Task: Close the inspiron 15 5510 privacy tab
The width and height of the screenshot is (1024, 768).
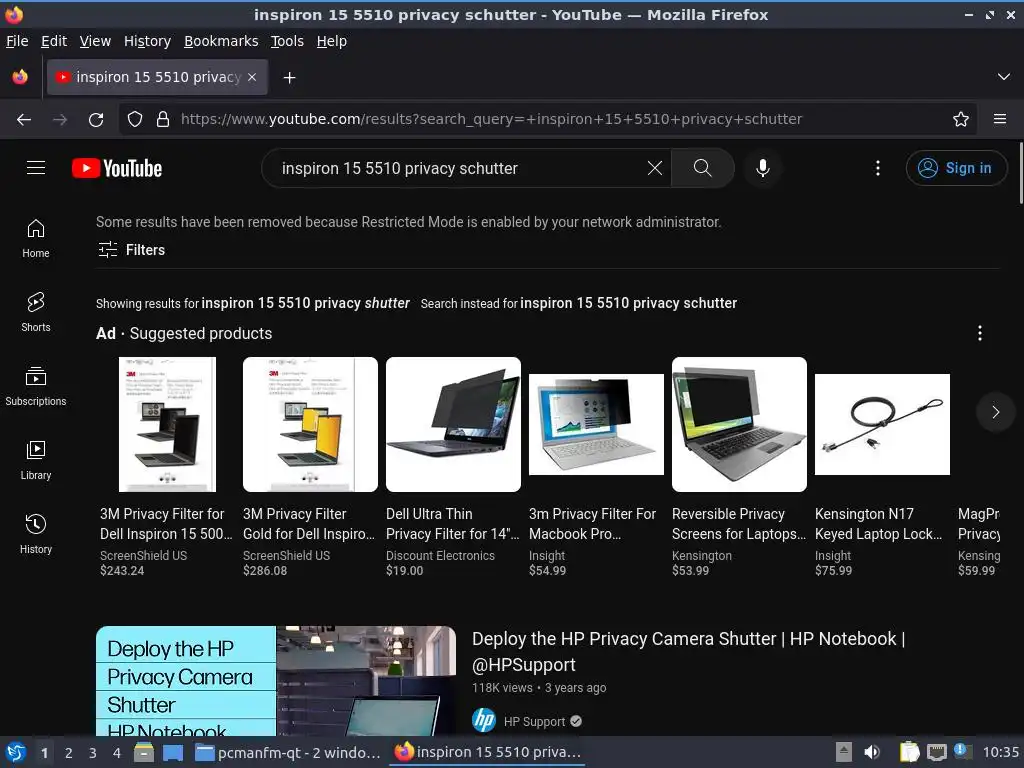Action: pos(252,77)
